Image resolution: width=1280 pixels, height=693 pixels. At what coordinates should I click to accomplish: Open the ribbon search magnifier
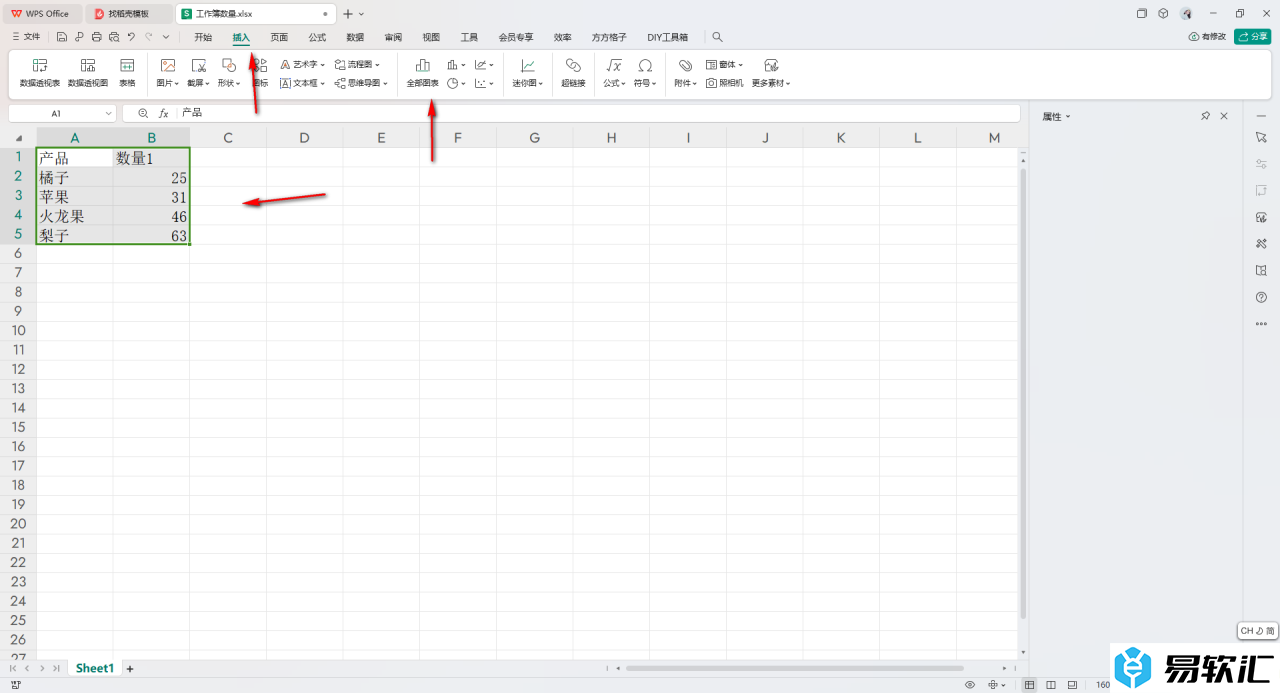[717, 37]
